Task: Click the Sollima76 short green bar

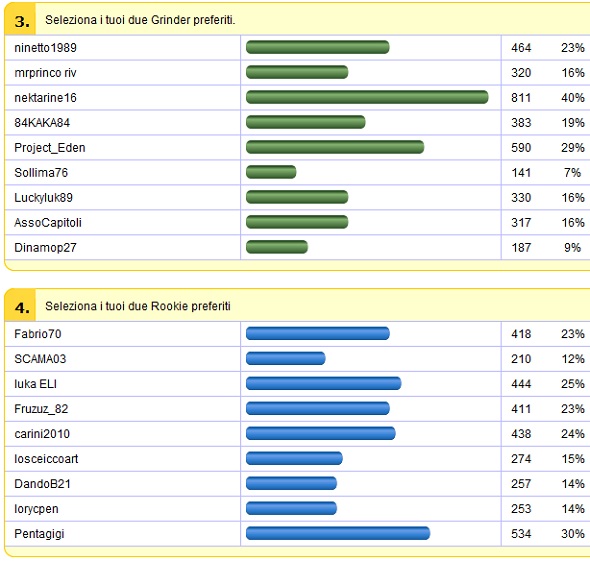Action: [x=271, y=172]
